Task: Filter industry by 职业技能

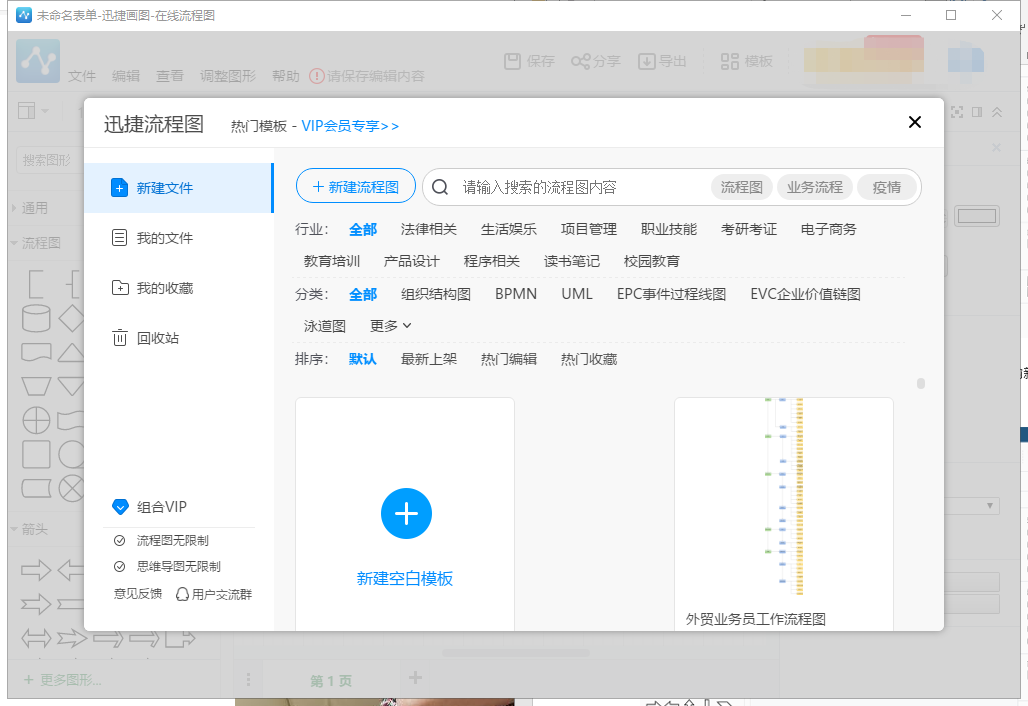Action: (668, 229)
